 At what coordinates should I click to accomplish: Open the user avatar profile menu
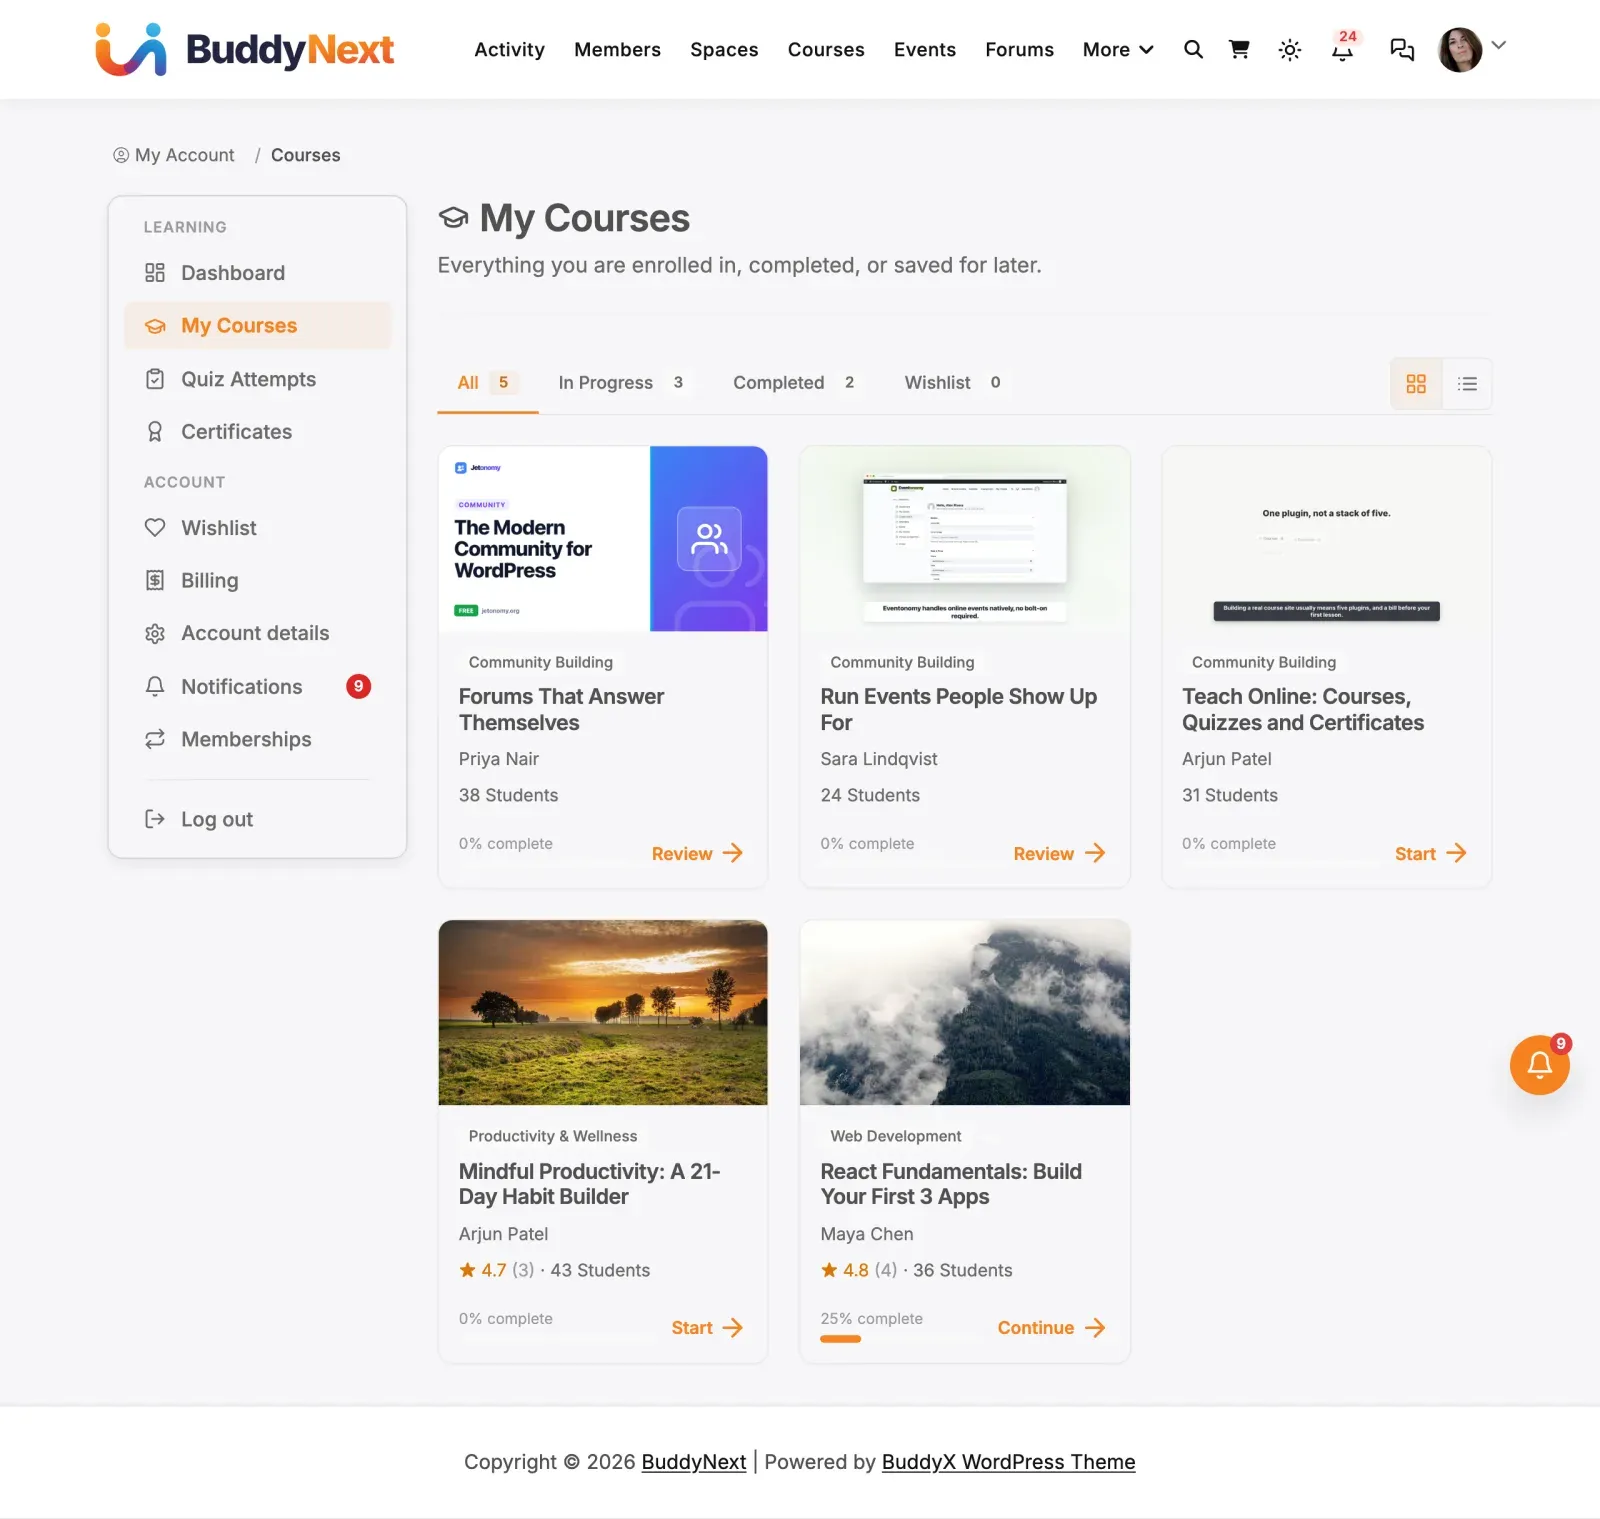[1461, 49]
